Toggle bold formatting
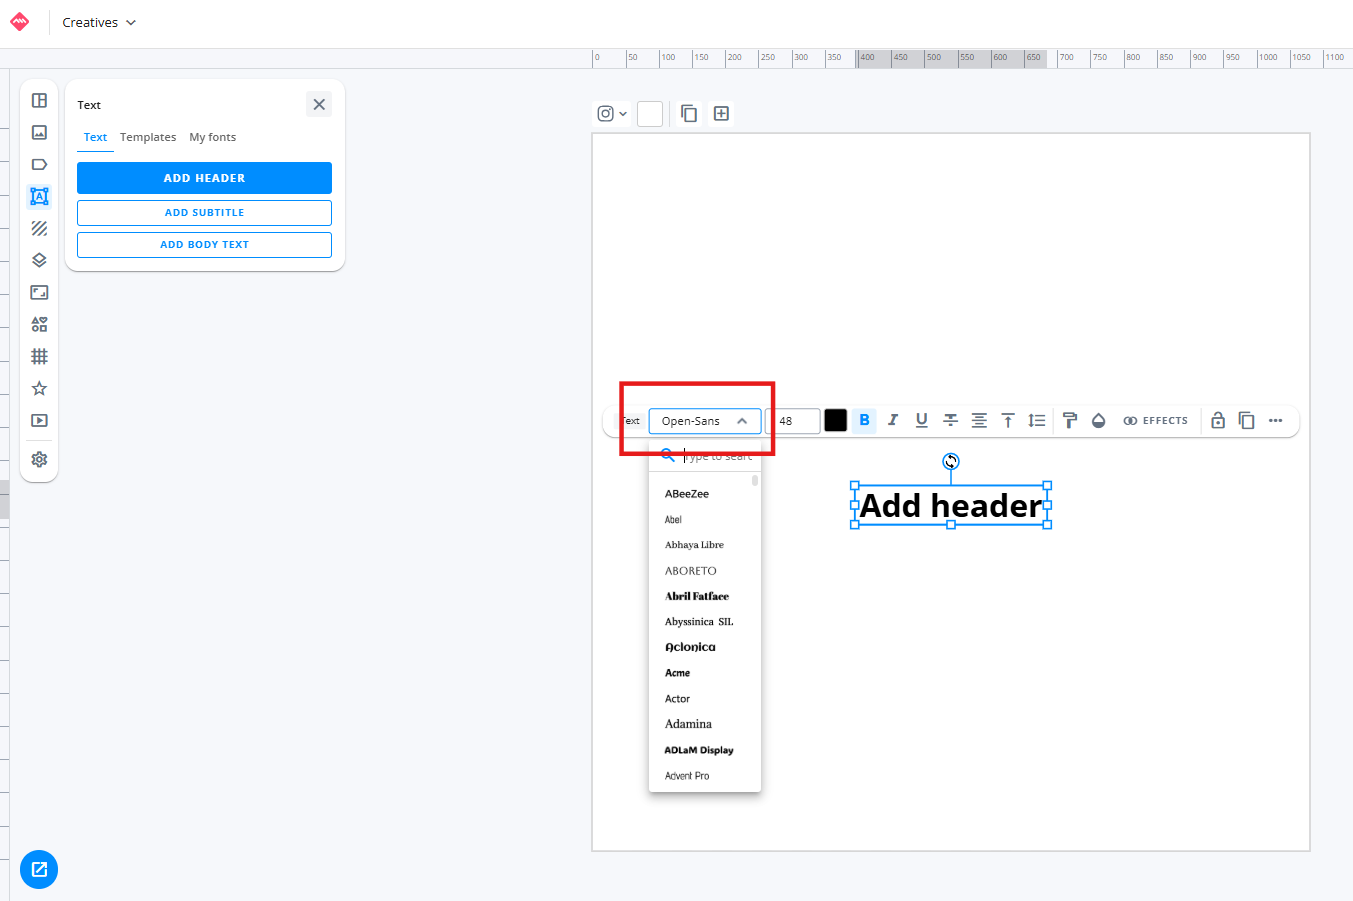Viewport: 1353px width, 901px height. point(864,421)
